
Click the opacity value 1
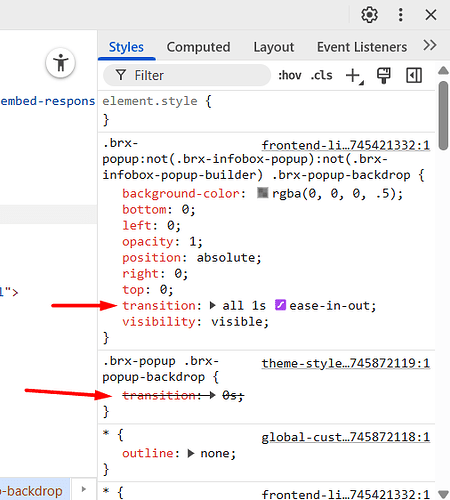[193, 242]
